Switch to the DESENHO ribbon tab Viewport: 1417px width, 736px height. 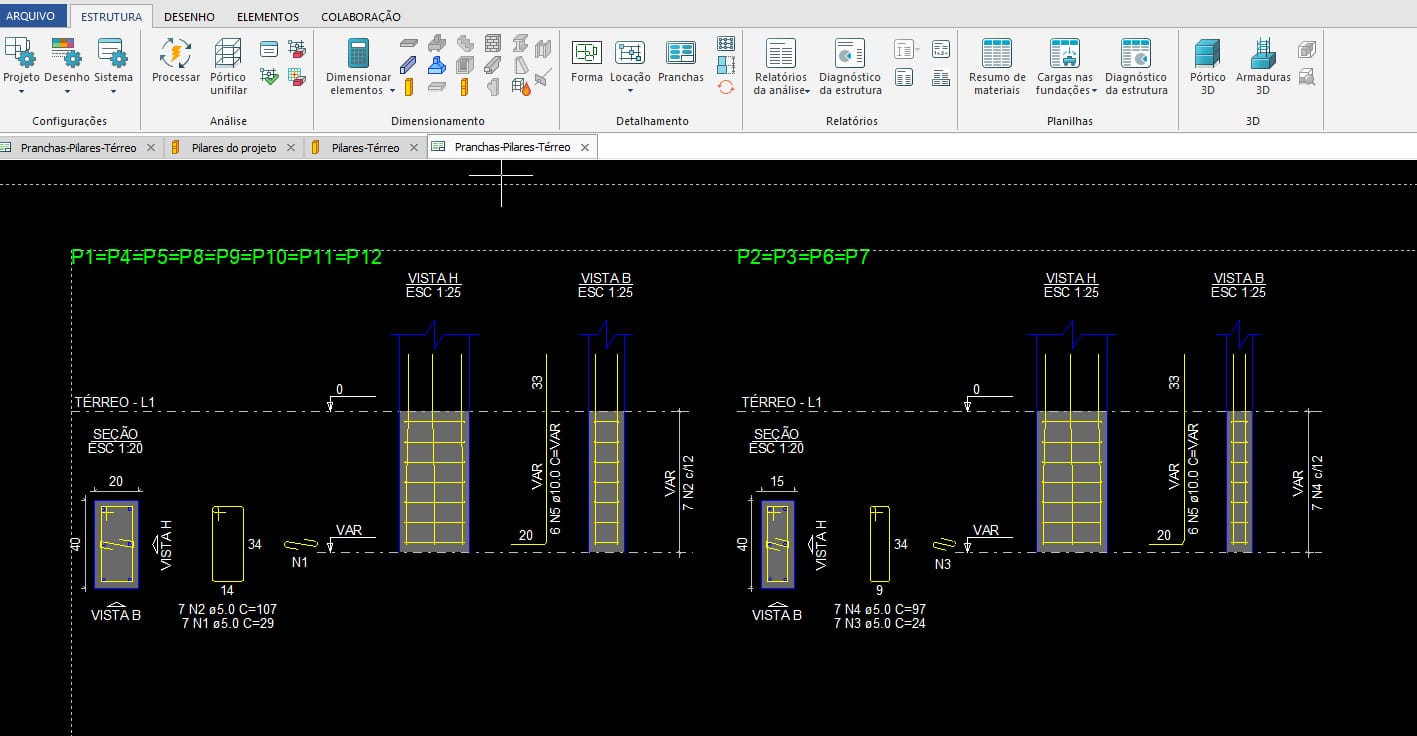188,16
